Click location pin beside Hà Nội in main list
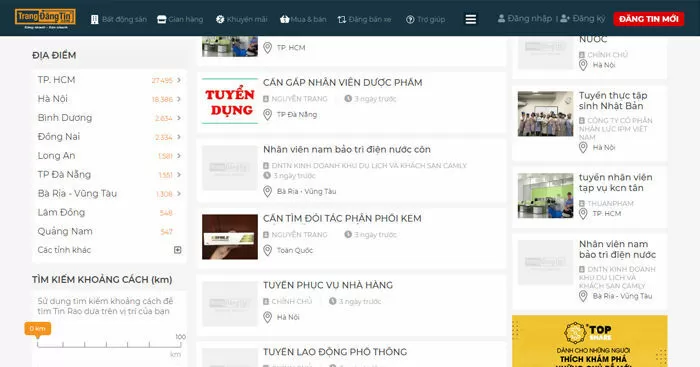The image size is (700, 367). (267, 317)
